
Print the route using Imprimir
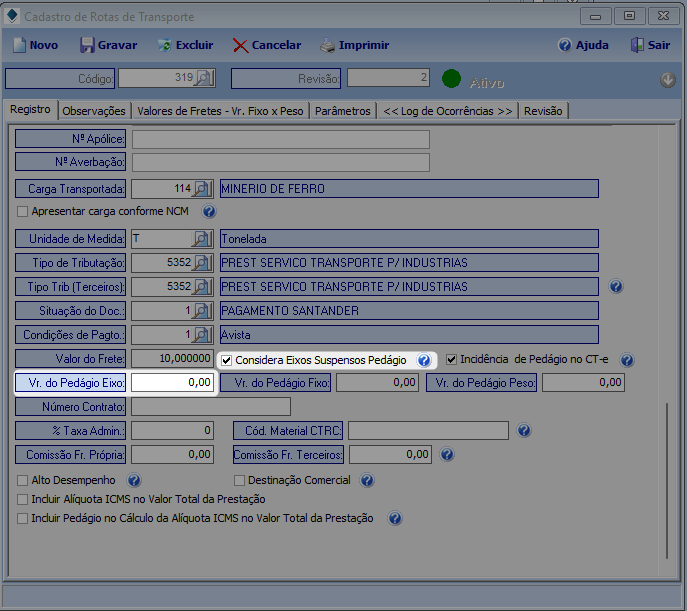[354, 45]
